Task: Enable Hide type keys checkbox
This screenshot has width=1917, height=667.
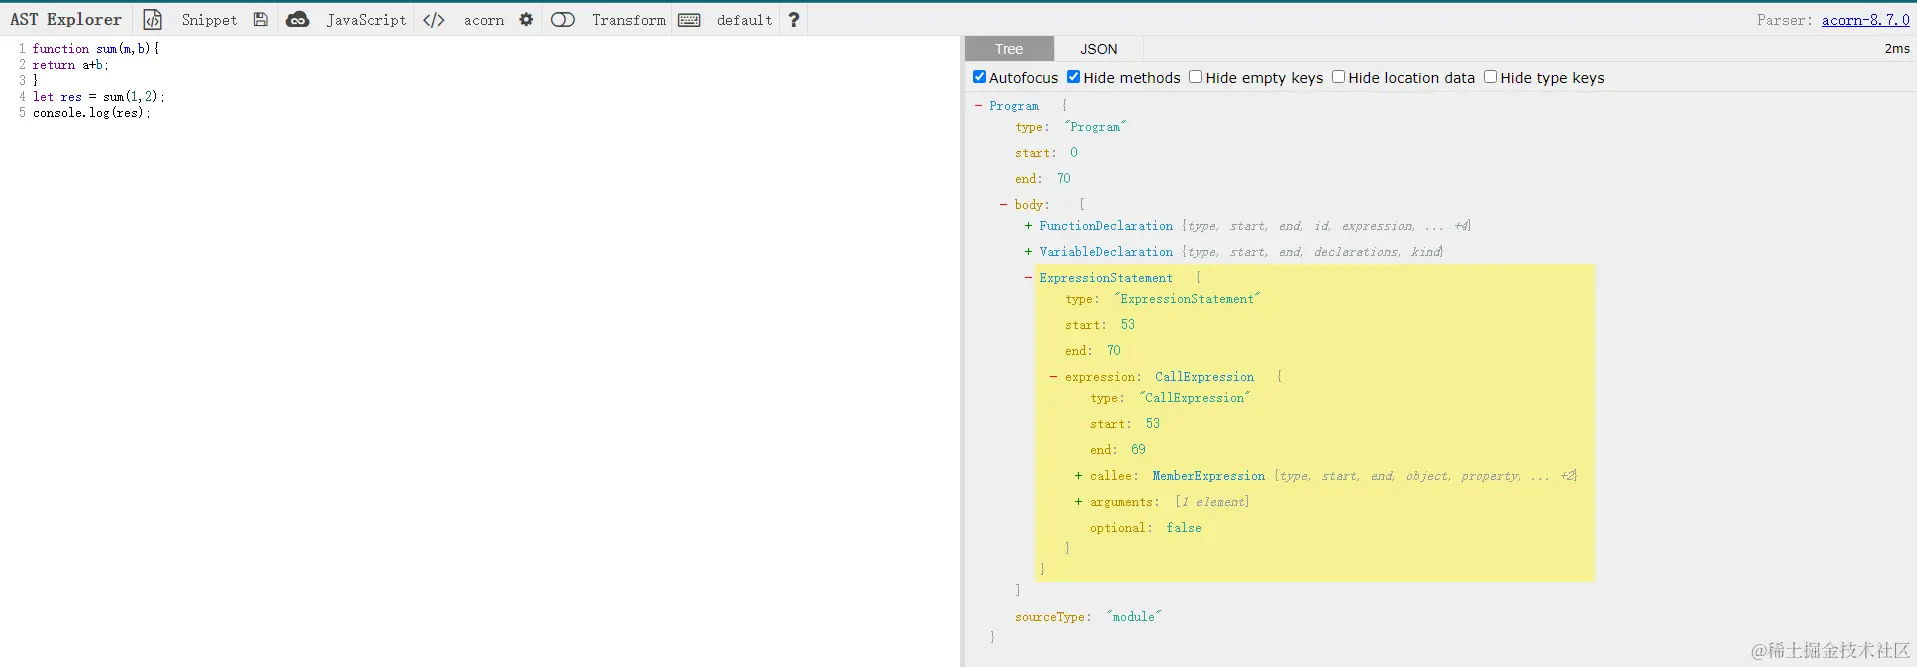Action: pos(1490,77)
